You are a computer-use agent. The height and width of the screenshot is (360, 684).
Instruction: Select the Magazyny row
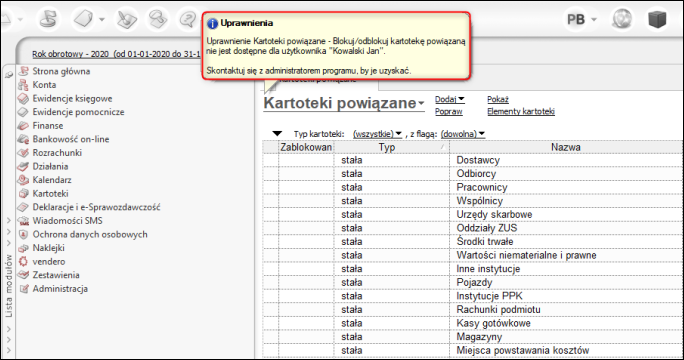coord(473,336)
